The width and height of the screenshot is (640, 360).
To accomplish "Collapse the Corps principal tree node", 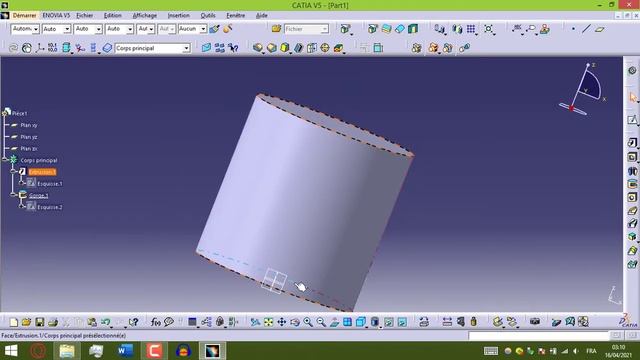I will (5, 160).
